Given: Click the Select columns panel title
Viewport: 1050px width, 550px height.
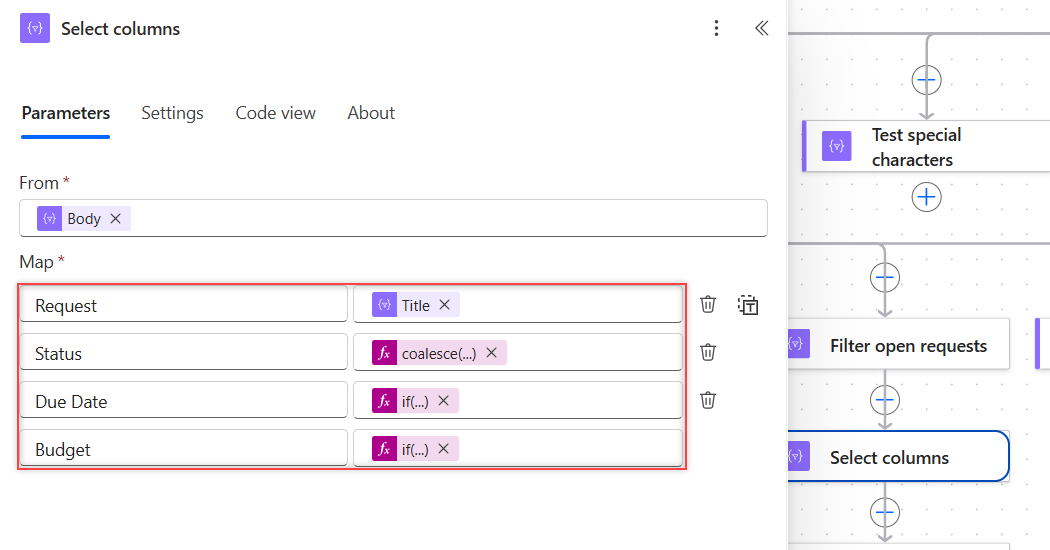Looking at the screenshot, I should click(121, 29).
